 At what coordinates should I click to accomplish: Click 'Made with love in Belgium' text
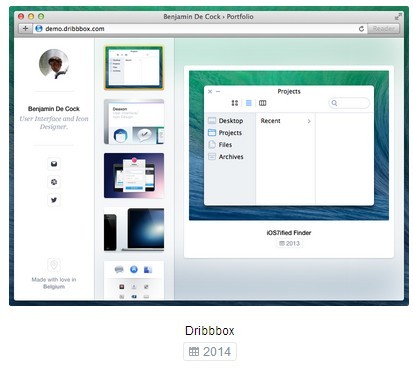pos(54,283)
